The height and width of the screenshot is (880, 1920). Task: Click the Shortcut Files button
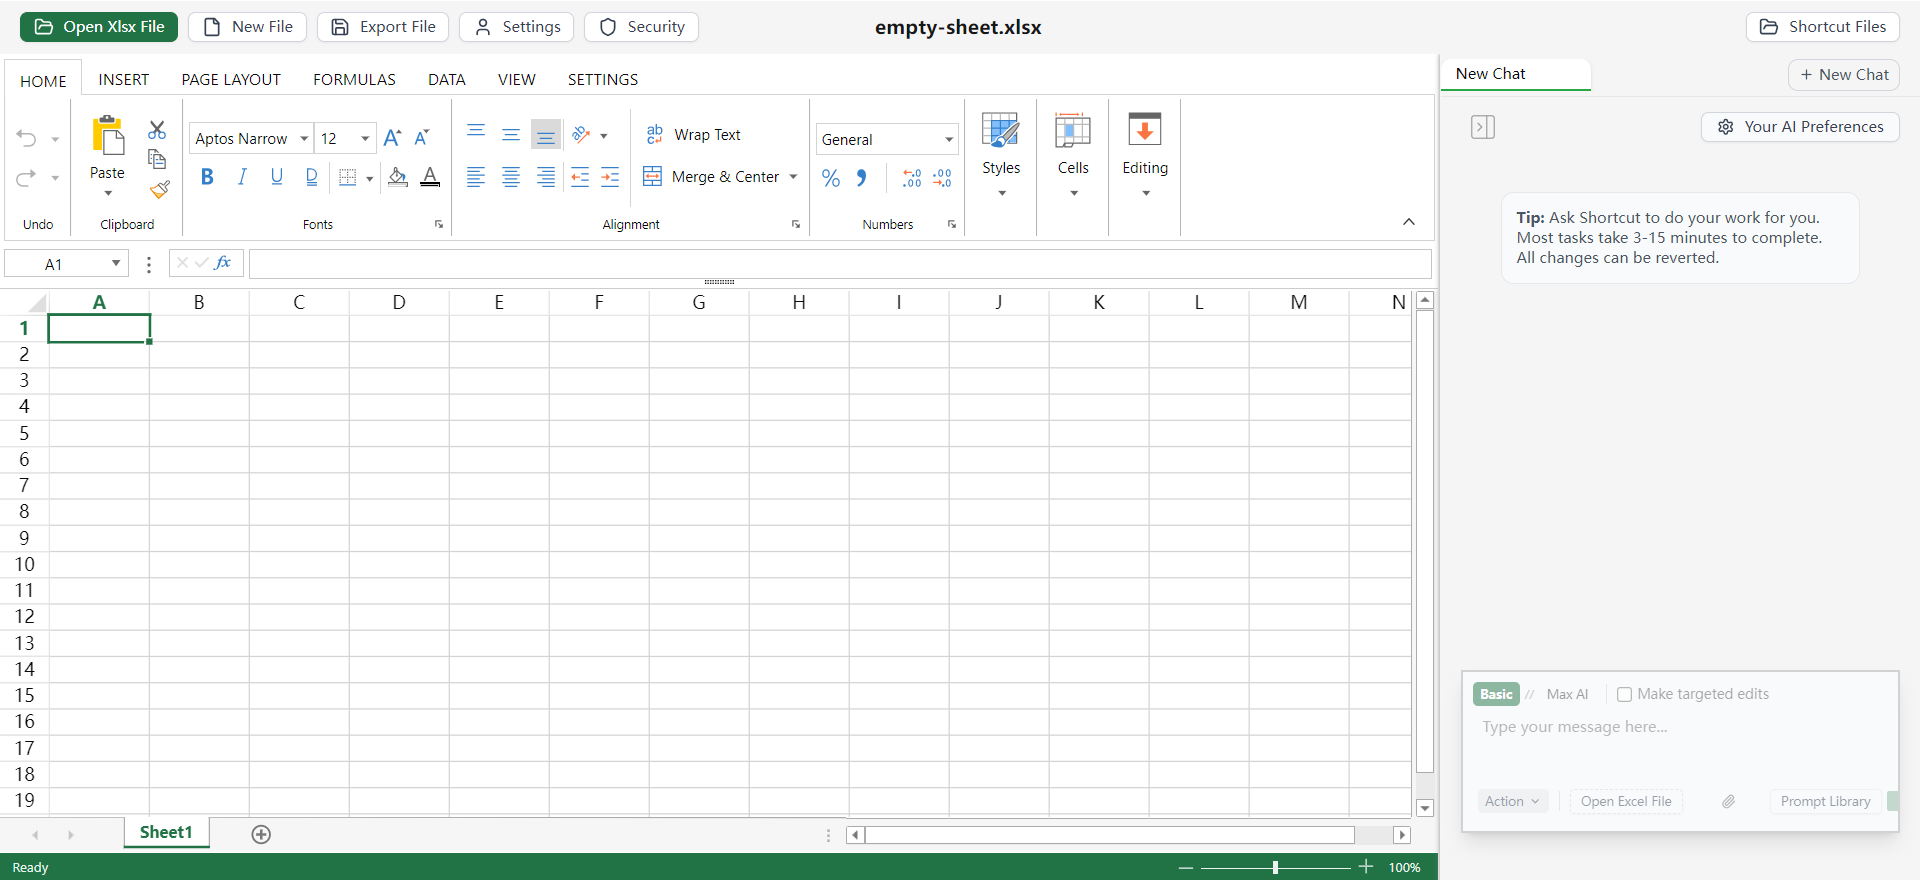coord(1823,27)
